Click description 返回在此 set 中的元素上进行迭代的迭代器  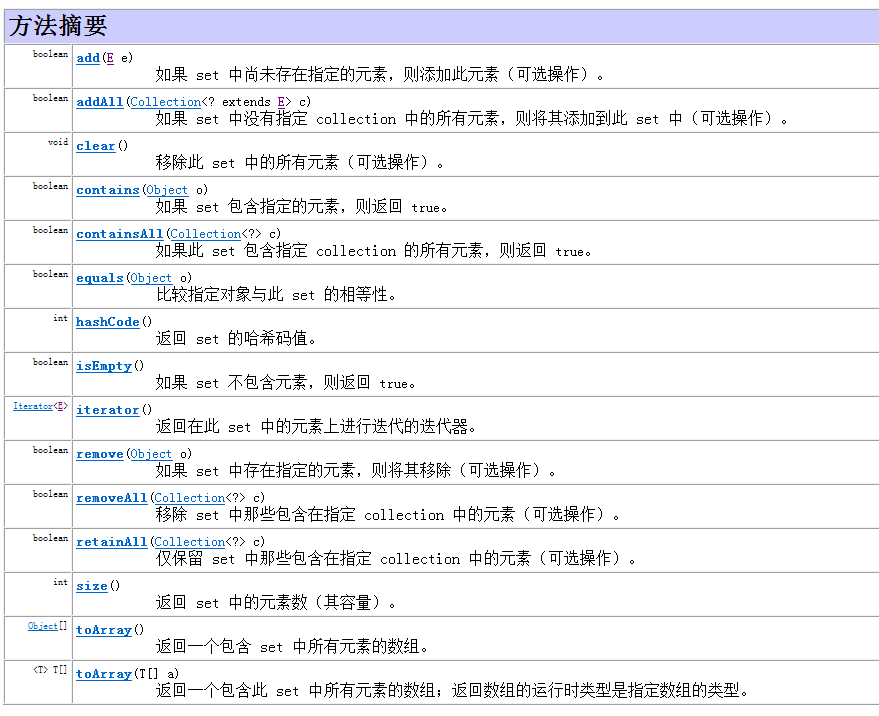(316, 427)
